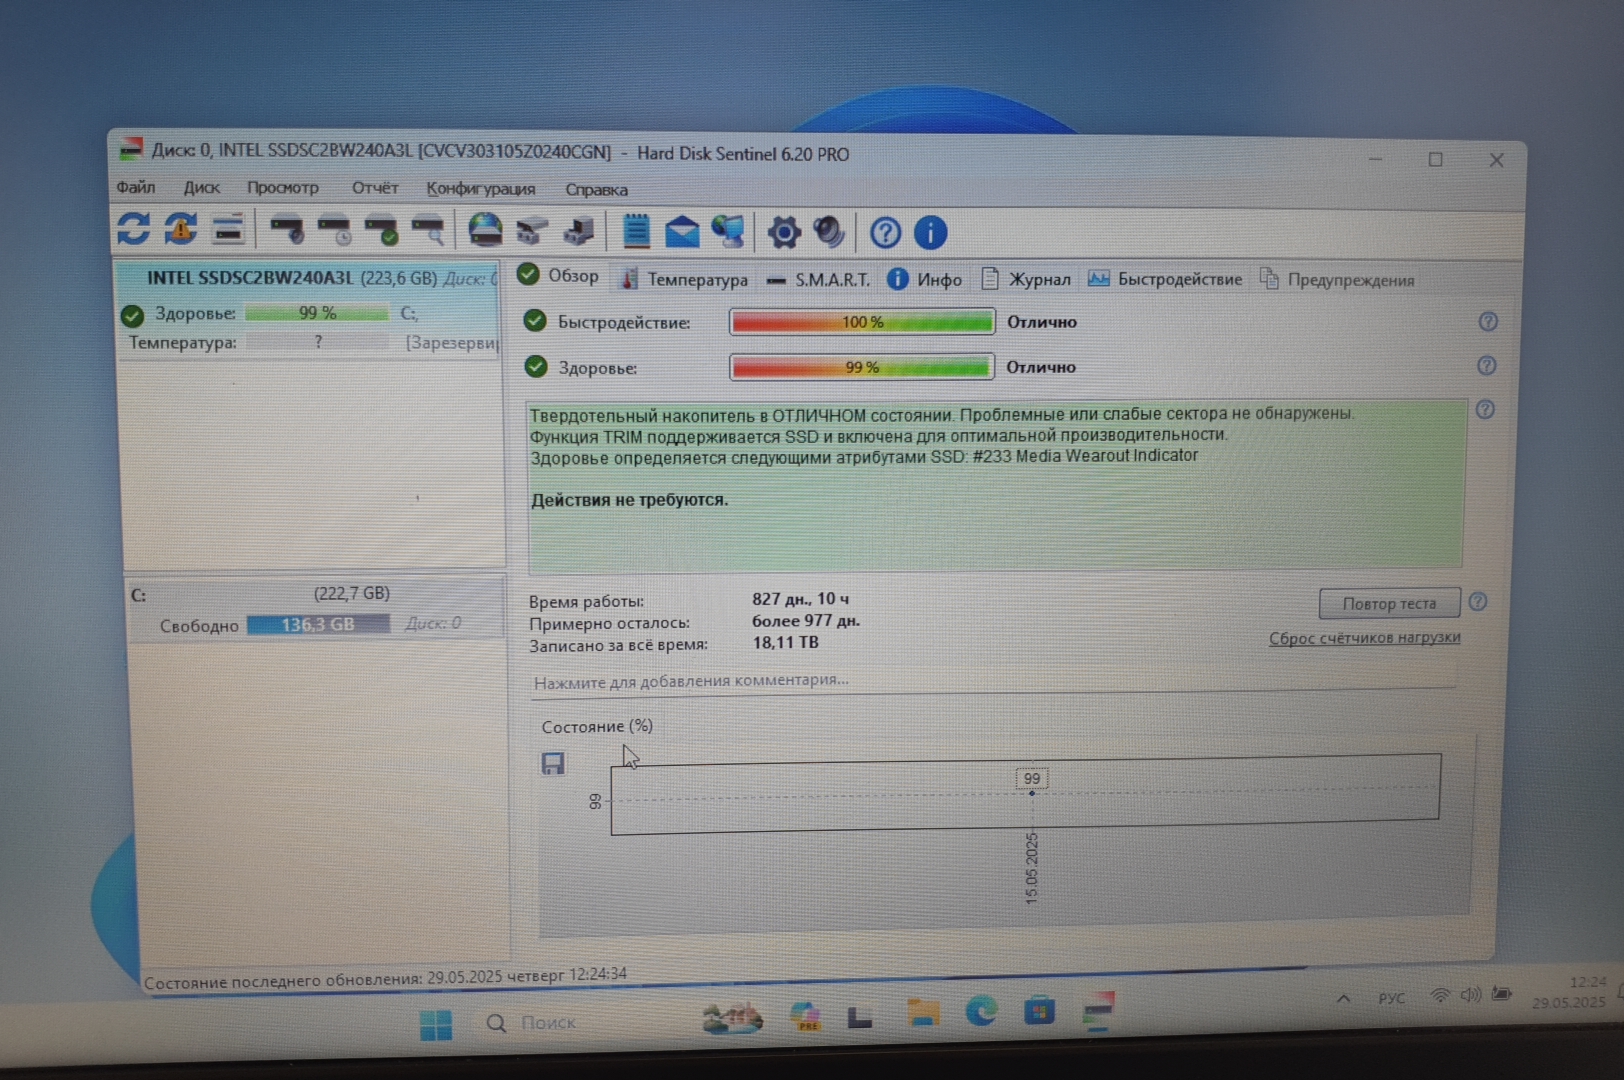Image resolution: width=1624 pixels, height=1080 pixels.
Task: Click the text 827 дн., 10 ч
Action: (800, 599)
